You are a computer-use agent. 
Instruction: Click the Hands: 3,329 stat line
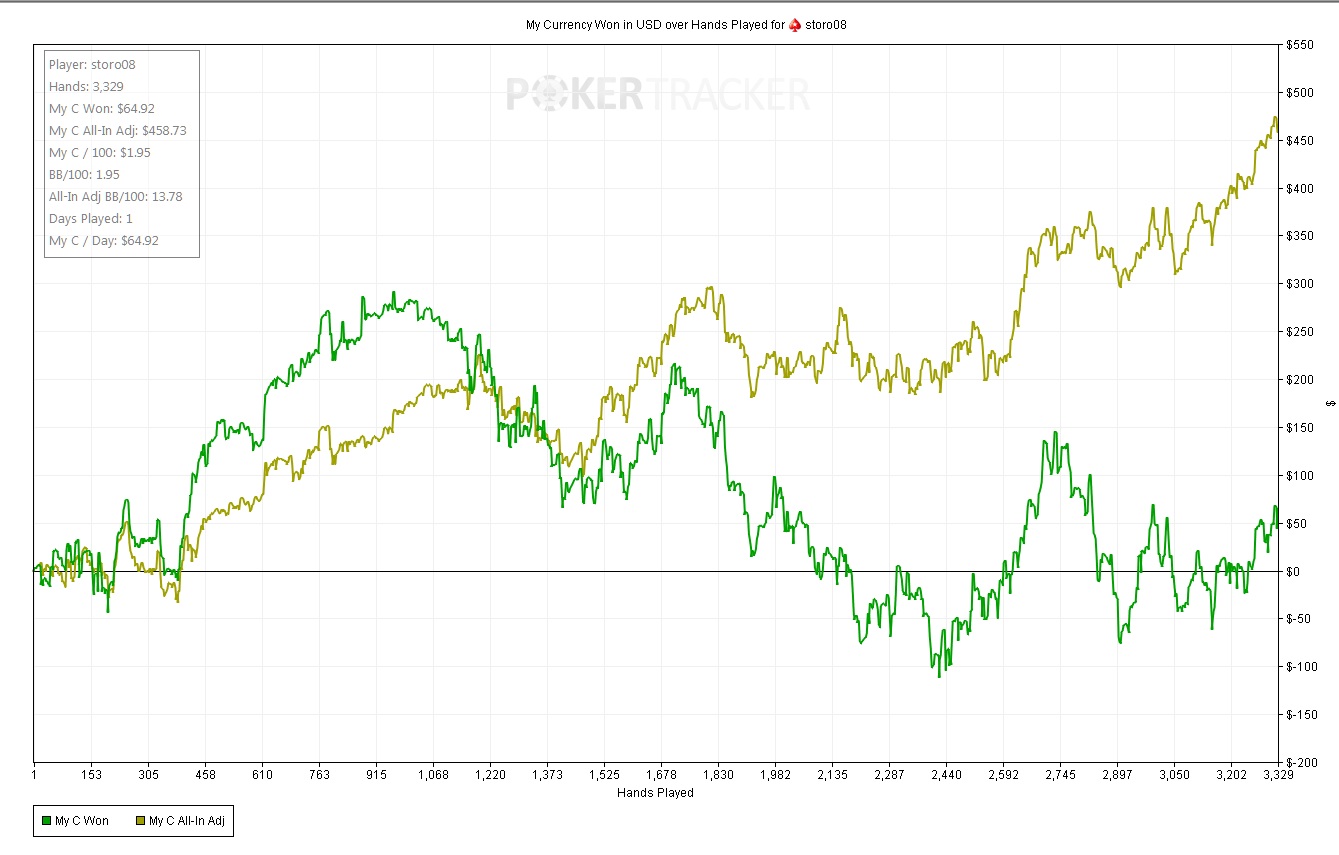coord(86,87)
